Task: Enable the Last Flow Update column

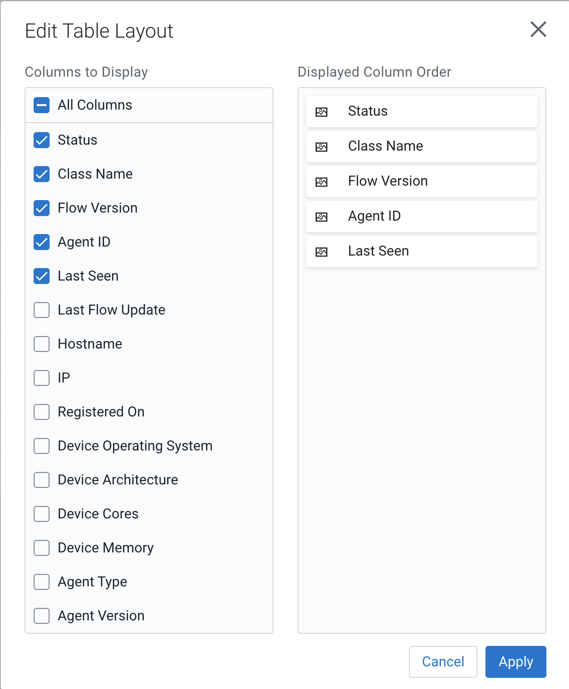Action: click(x=42, y=310)
